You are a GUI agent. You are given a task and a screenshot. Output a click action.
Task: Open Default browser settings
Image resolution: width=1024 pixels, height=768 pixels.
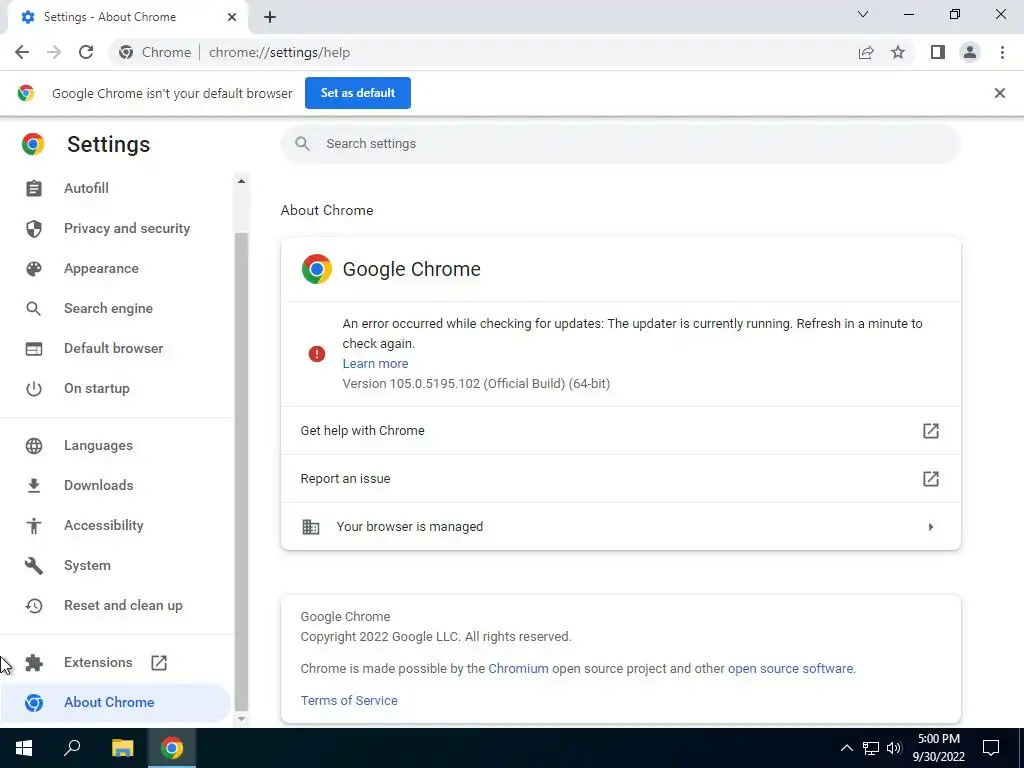tap(114, 348)
